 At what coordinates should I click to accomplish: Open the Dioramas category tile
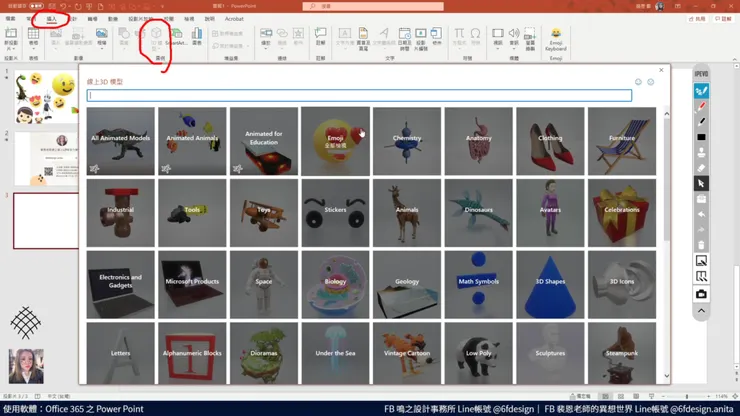tap(264, 353)
